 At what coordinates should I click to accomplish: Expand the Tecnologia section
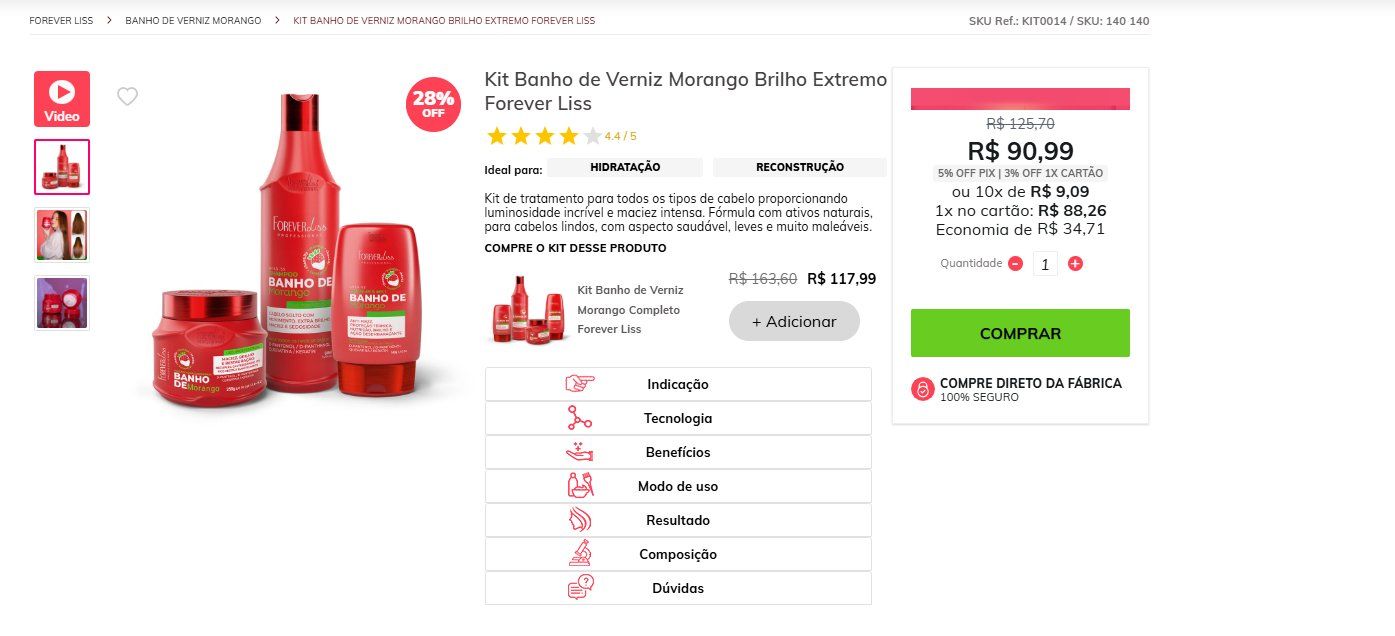pos(678,418)
